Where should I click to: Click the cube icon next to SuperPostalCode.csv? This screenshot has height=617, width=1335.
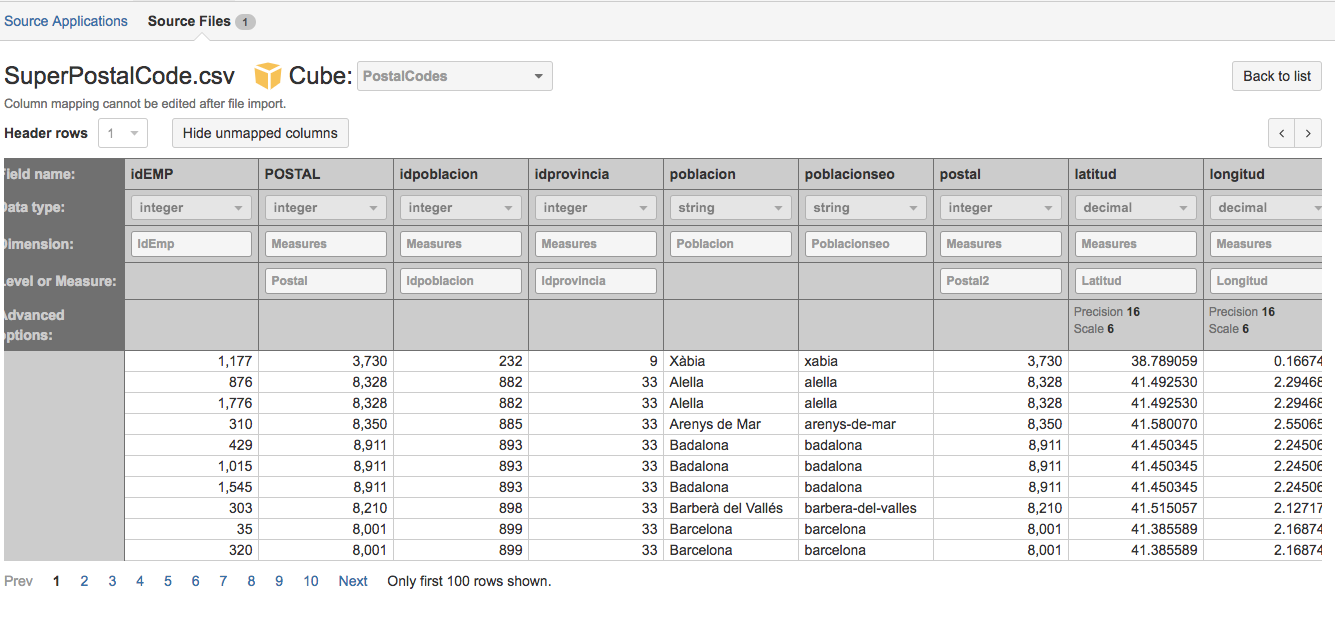tap(267, 75)
